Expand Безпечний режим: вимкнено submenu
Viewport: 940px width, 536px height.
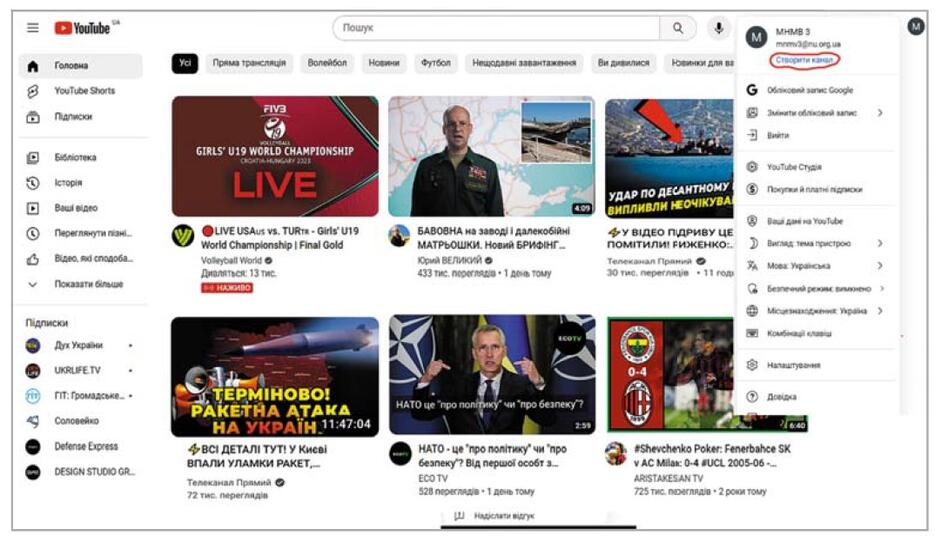coord(816,288)
